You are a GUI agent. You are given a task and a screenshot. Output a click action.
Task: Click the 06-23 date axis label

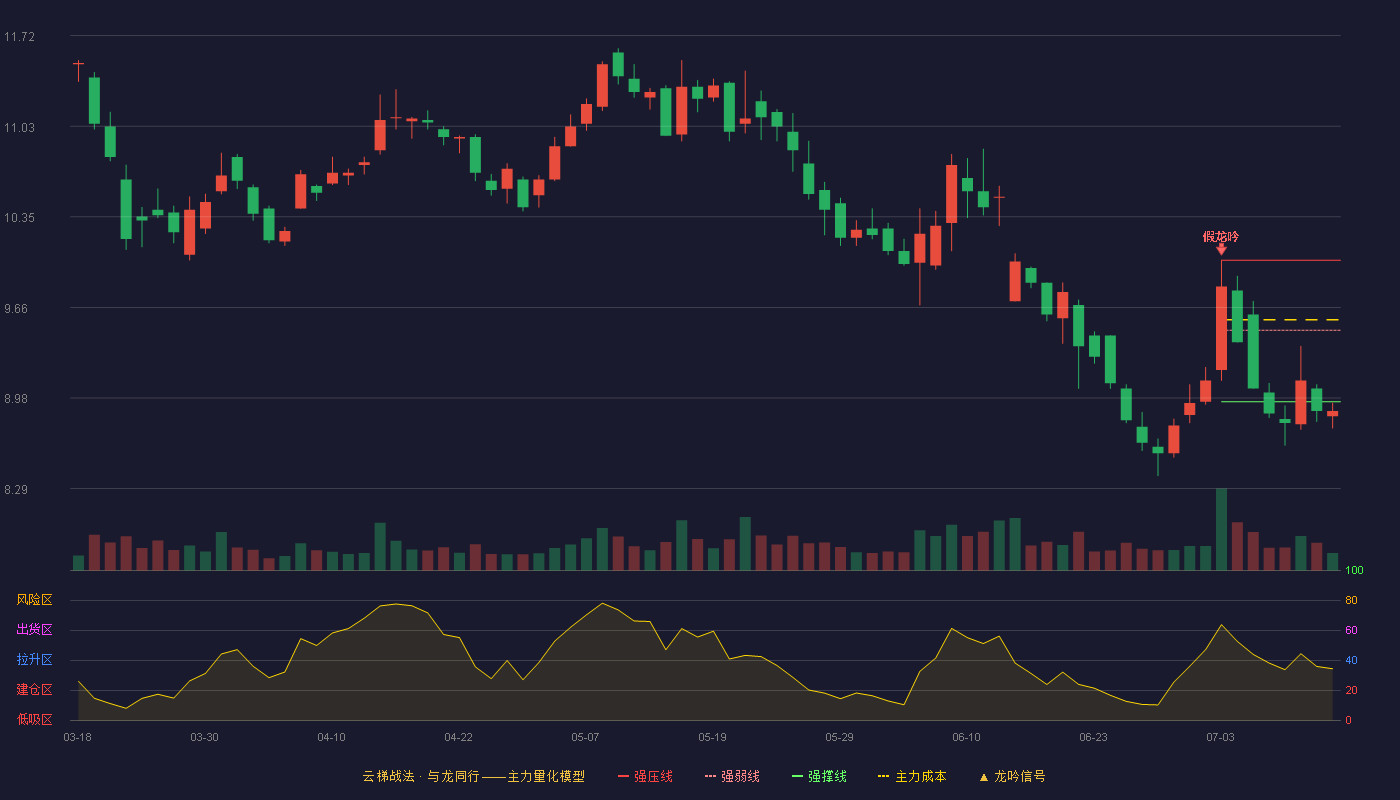1093,737
